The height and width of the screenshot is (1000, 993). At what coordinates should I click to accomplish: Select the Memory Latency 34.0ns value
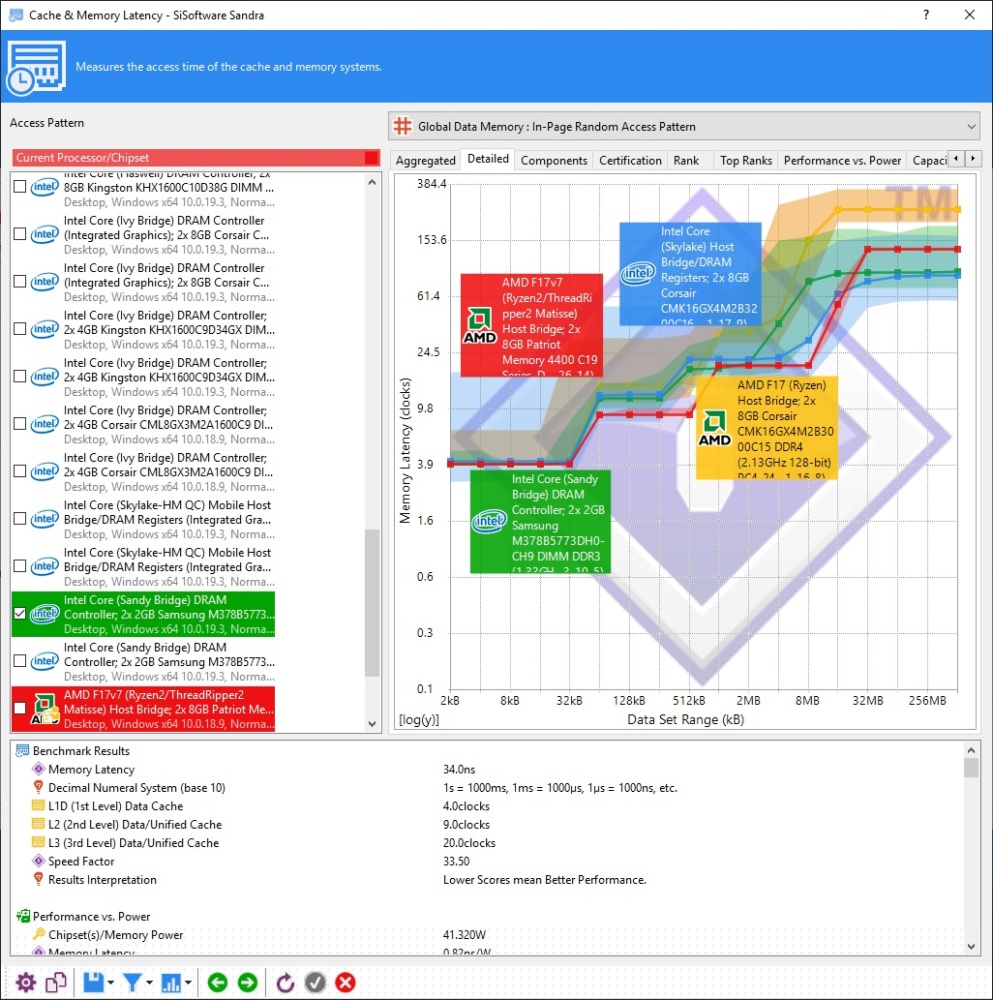pyautogui.click(x=459, y=769)
